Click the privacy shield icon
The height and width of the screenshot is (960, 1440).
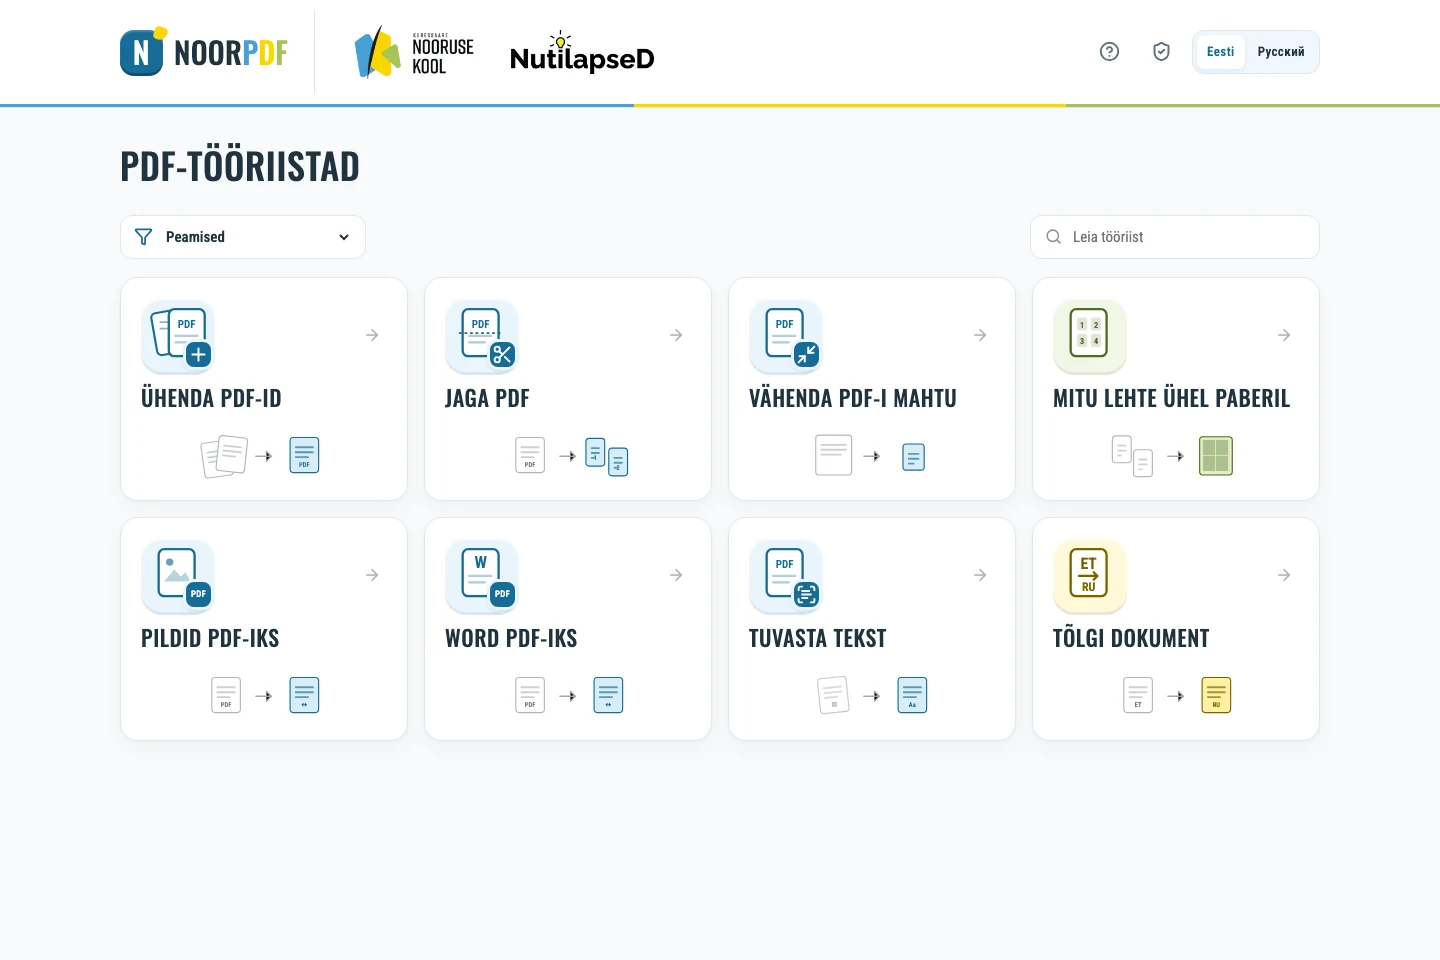(1161, 52)
